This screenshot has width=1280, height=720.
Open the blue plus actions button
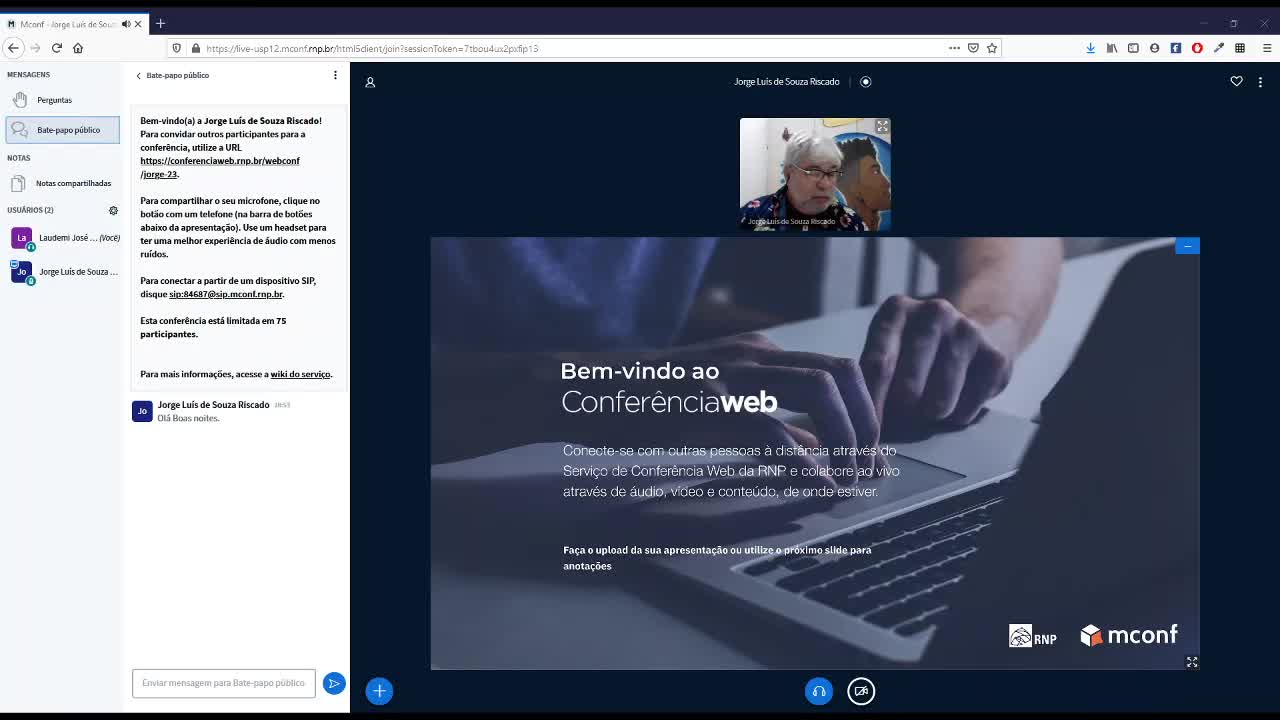coord(379,691)
